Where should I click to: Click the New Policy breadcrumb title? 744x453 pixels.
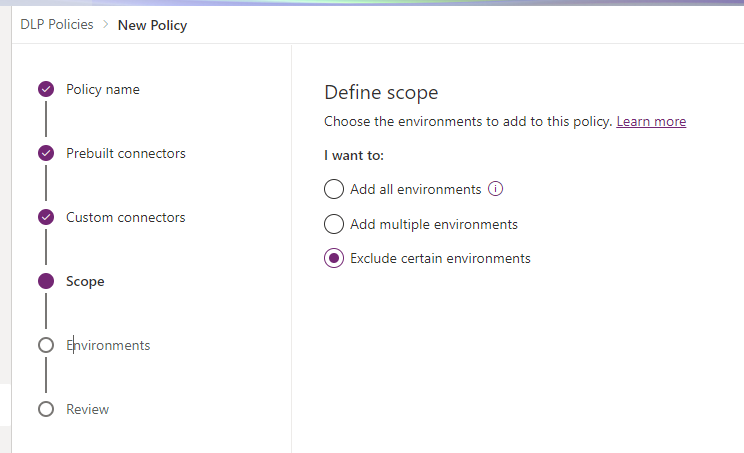152,25
